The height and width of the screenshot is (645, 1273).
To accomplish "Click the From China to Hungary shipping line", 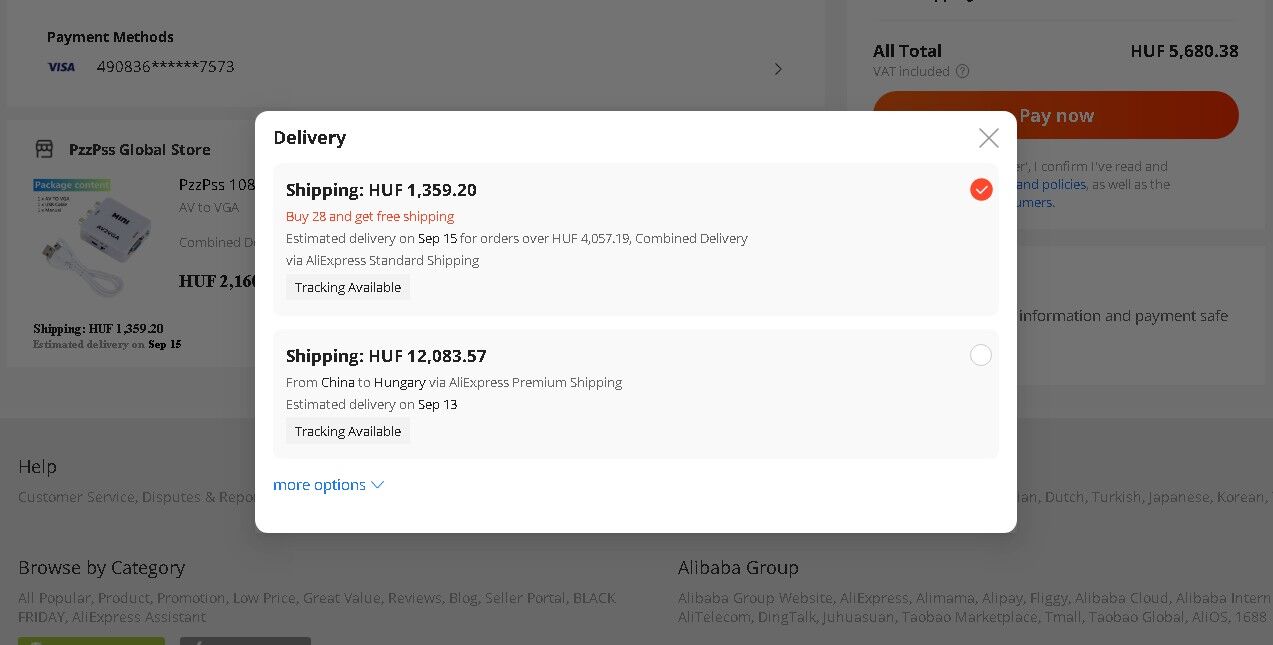I will click(x=454, y=382).
